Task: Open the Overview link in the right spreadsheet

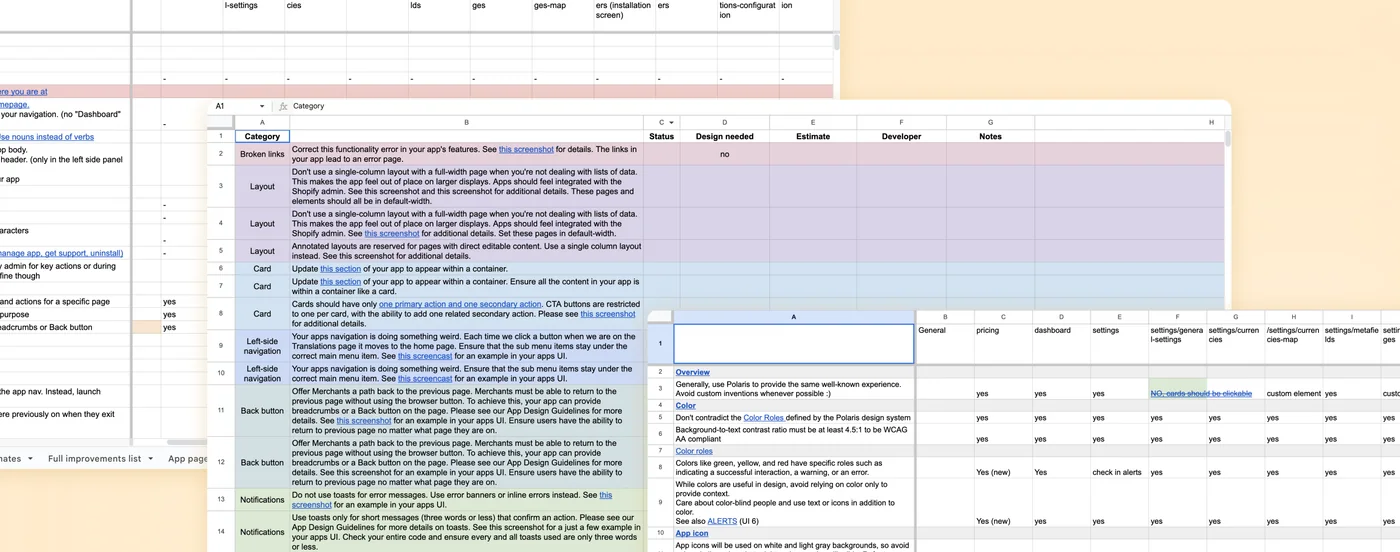Action: 692,372
